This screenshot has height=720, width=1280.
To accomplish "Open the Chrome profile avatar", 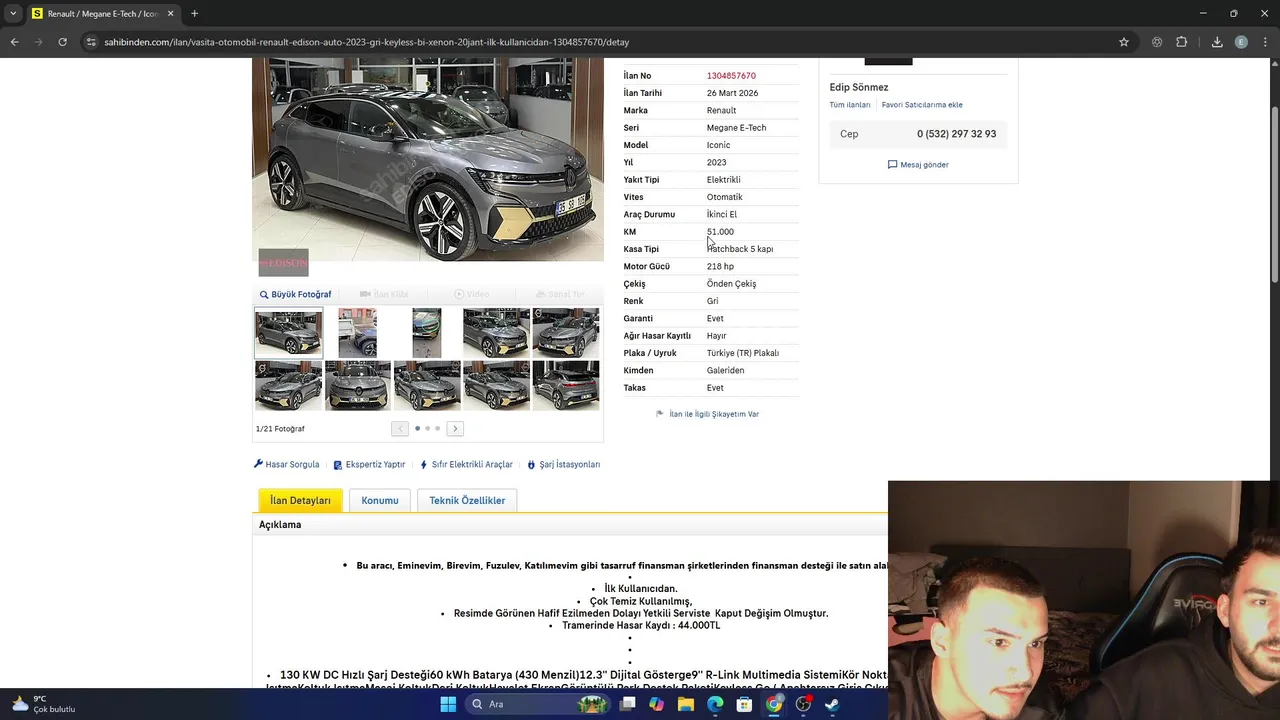I will click(1241, 42).
